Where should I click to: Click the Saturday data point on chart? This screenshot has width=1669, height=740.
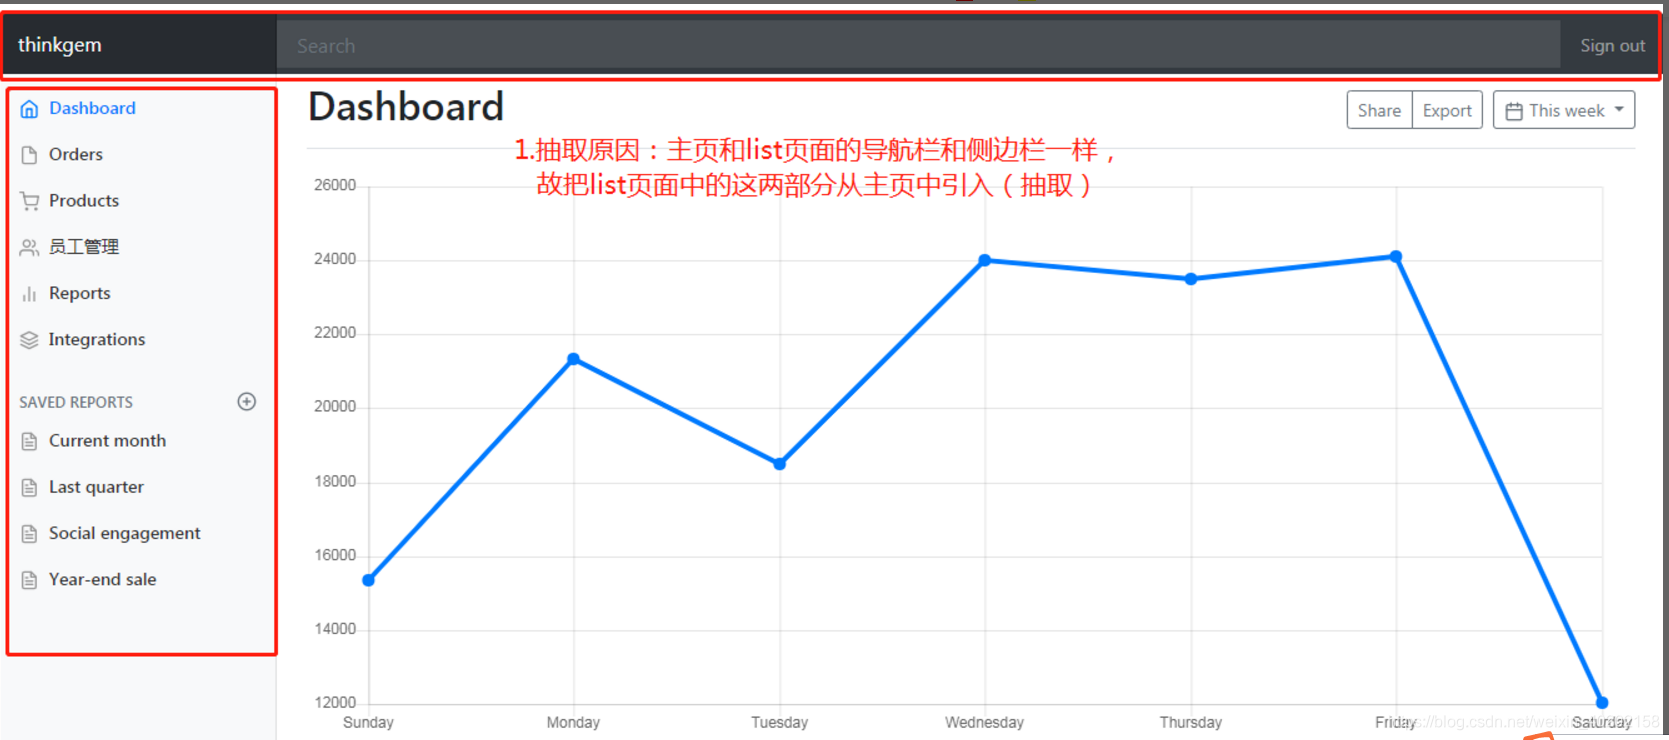pos(1602,702)
